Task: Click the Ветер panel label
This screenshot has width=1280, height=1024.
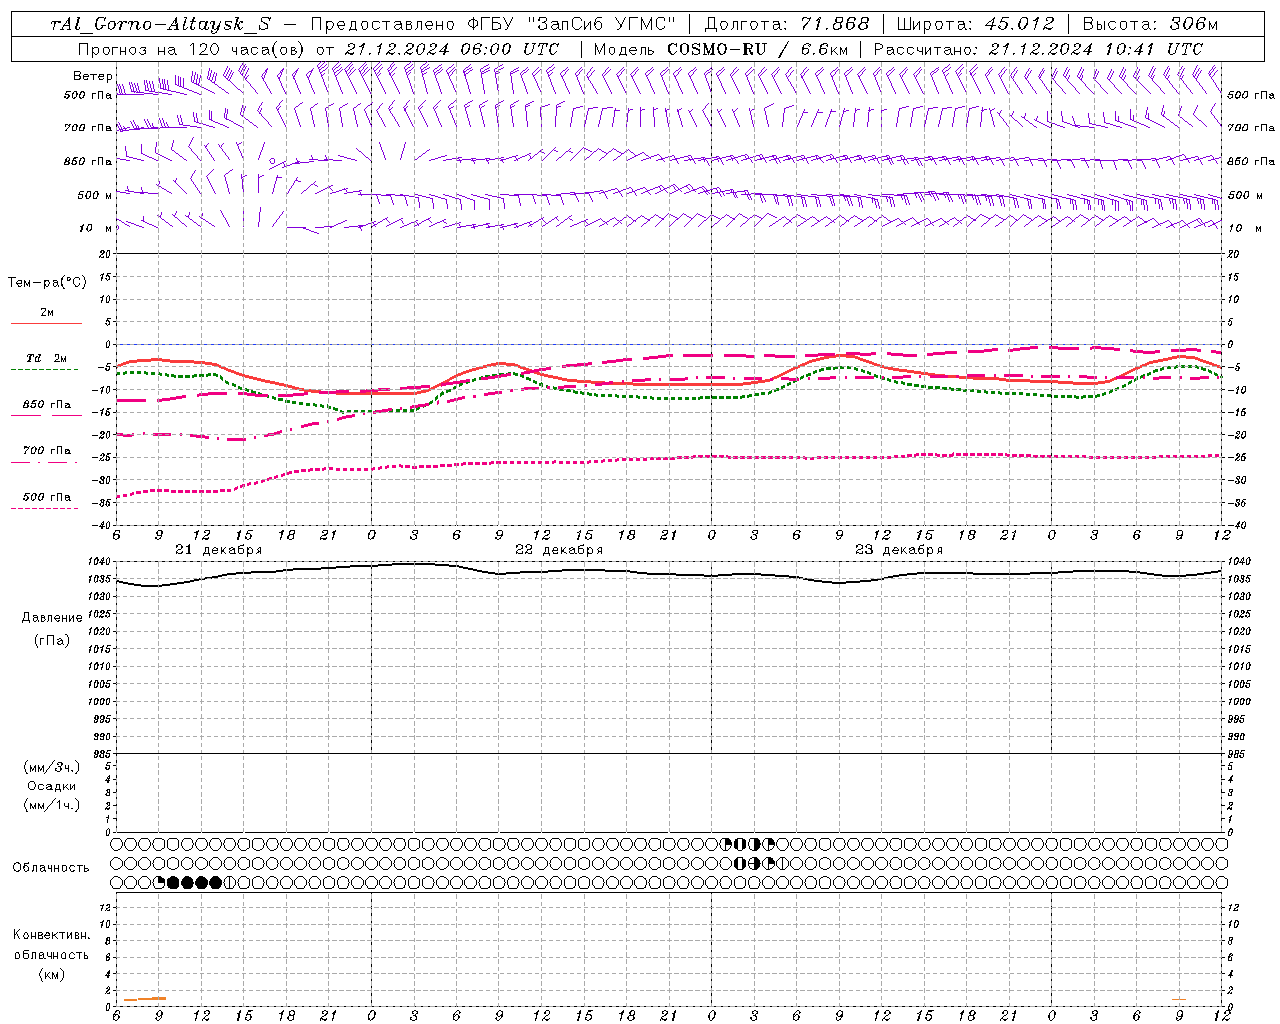Action: 92,76
